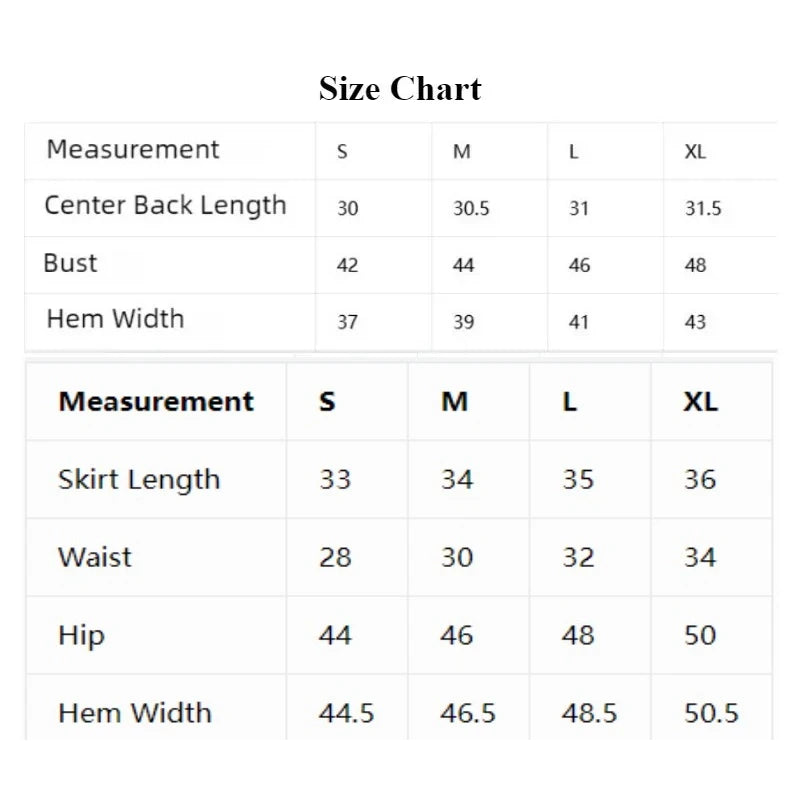Select the top hem width value 43
The width and height of the screenshot is (800, 800).
click(695, 322)
